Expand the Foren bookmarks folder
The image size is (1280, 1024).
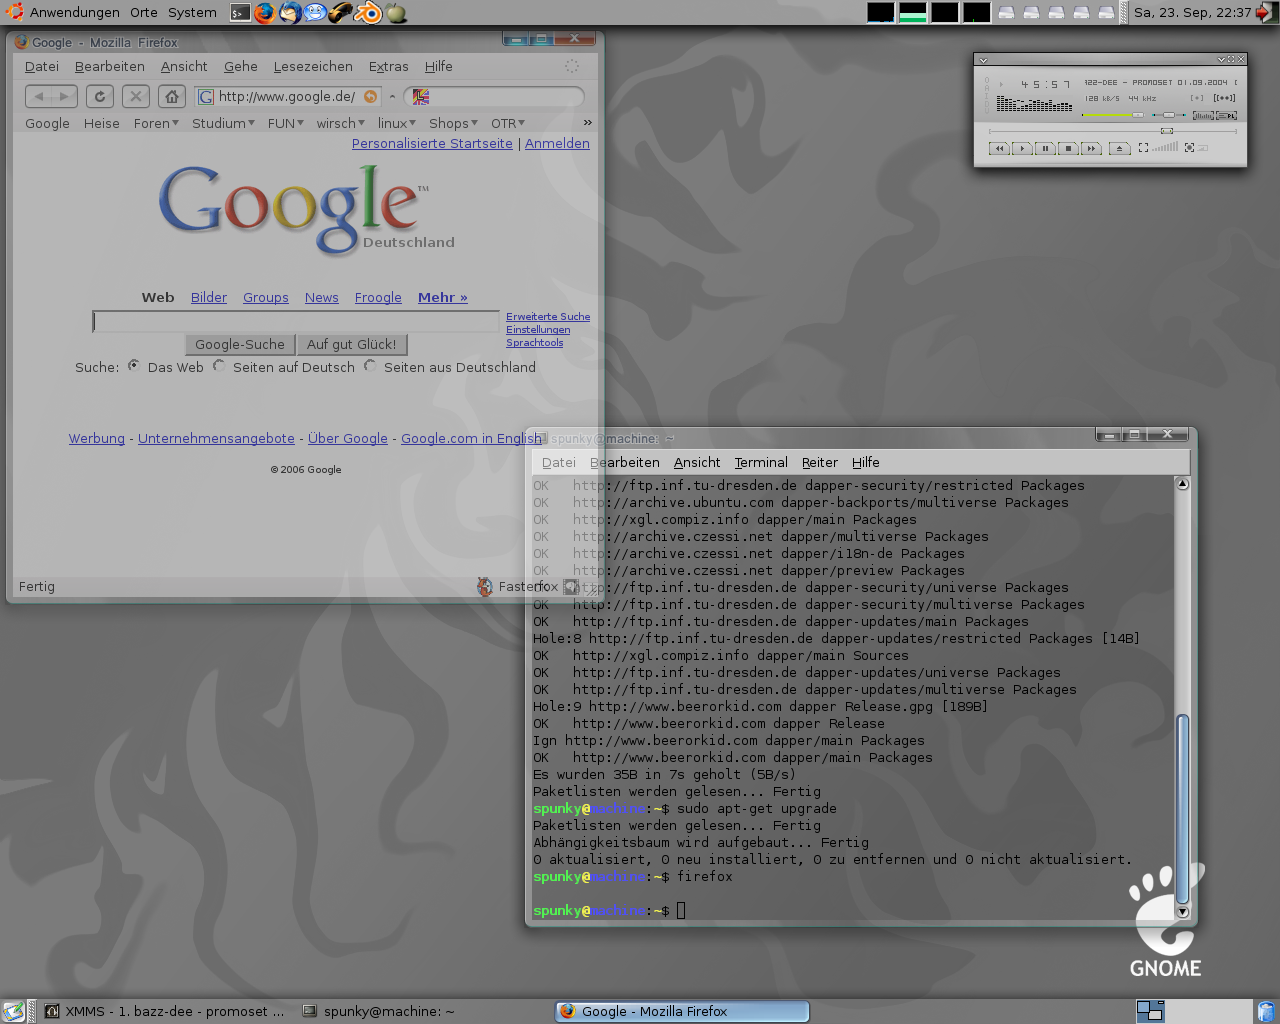click(x=156, y=123)
